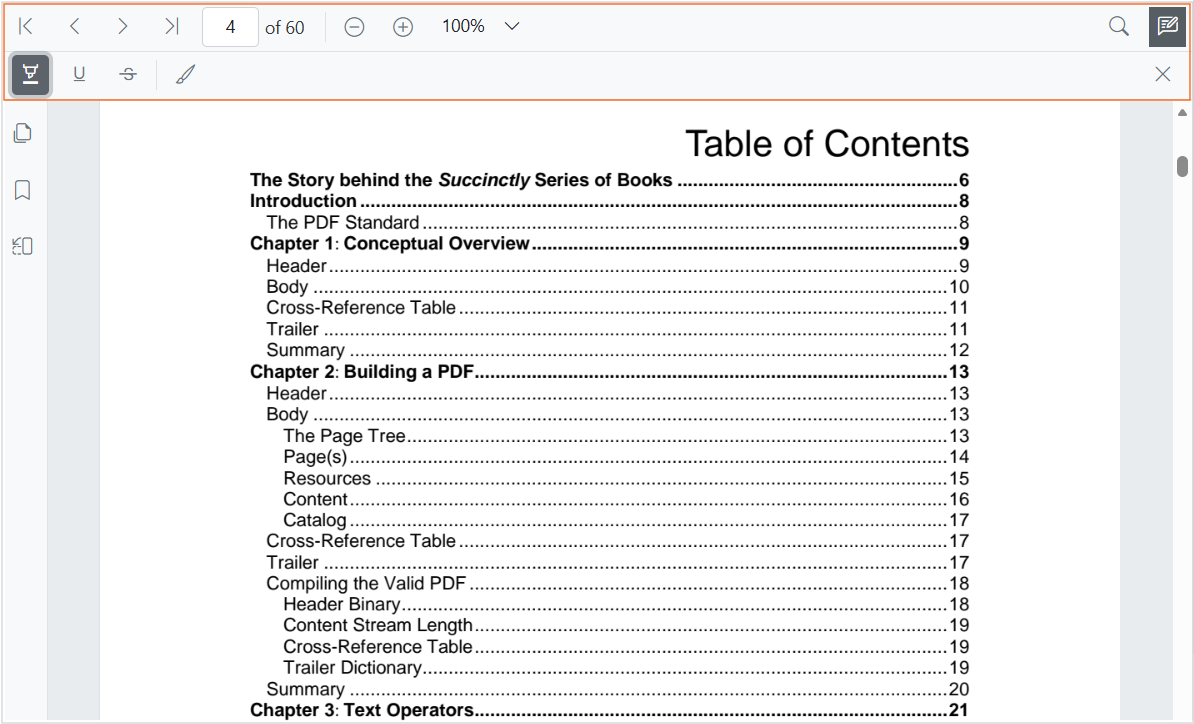Viewport: 1194px width, 724px height.
Task: Click the page number input field
Action: tap(230, 26)
